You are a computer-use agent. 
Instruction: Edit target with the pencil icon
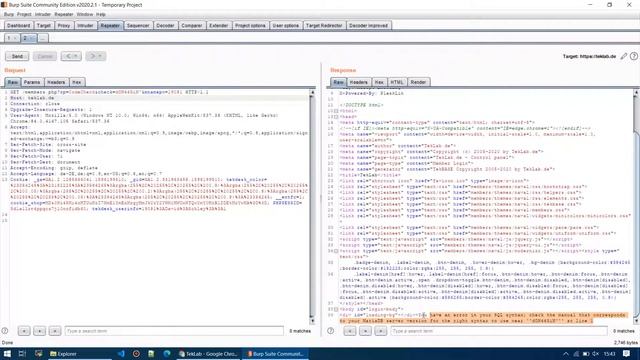(x=624, y=56)
